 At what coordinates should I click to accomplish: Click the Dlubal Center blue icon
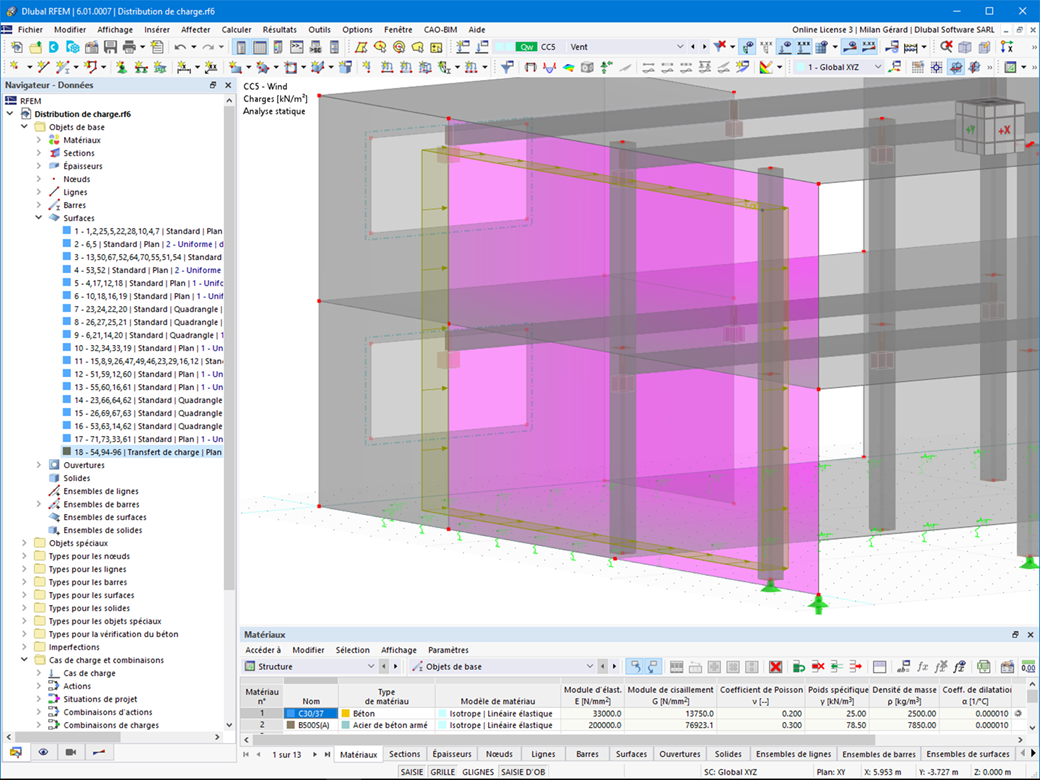54,47
